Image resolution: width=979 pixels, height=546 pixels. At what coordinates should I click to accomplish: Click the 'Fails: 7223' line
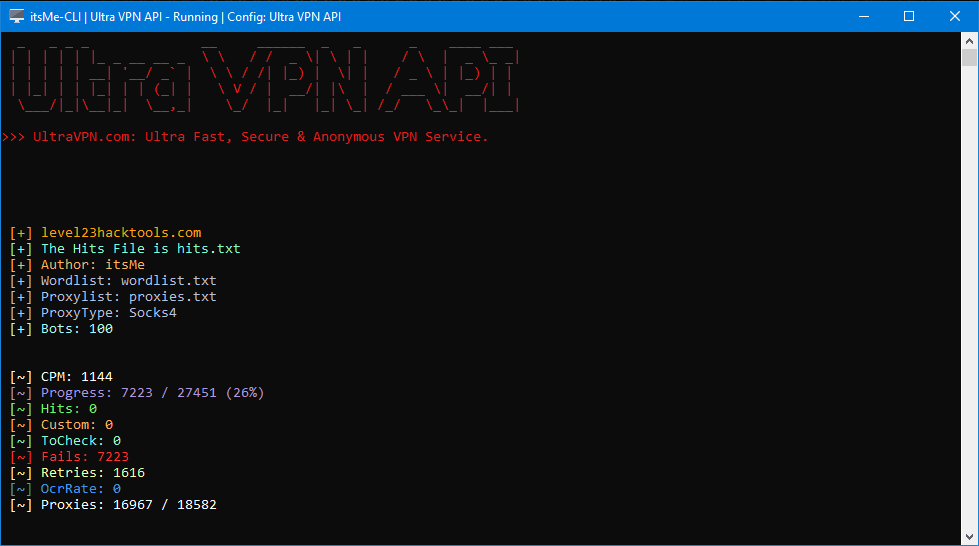(x=69, y=457)
